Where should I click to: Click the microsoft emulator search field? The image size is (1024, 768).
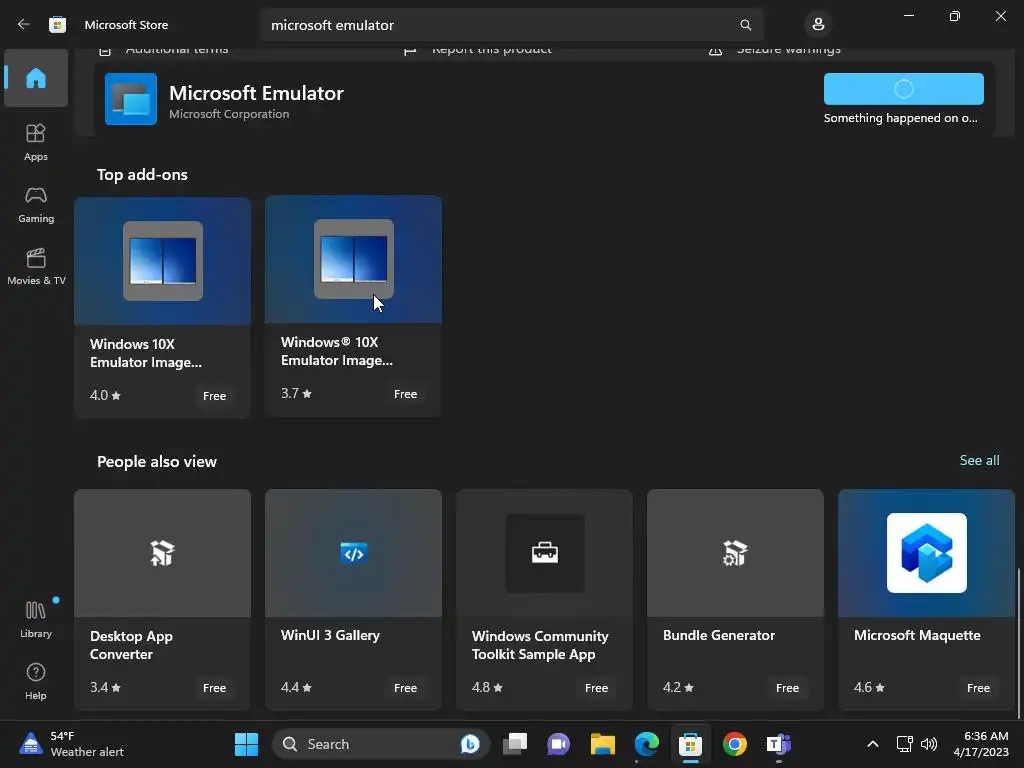[x=511, y=25]
